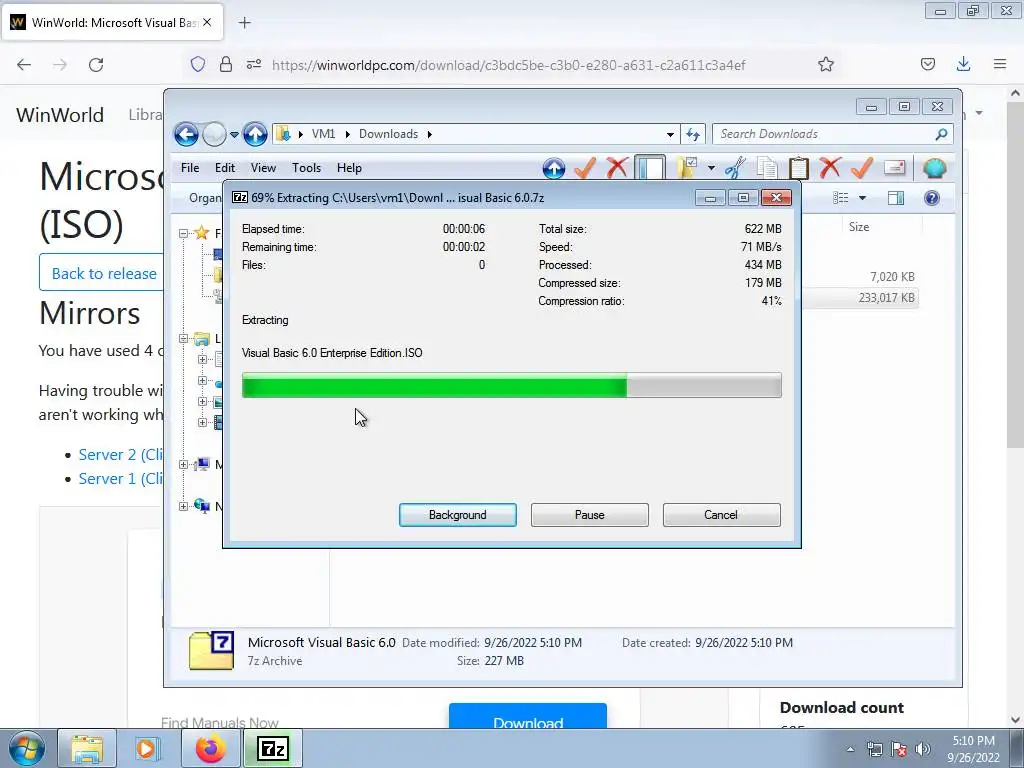The height and width of the screenshot is (768, 1024).
Task: Reload the Firefox page
Action: (96, 65)
